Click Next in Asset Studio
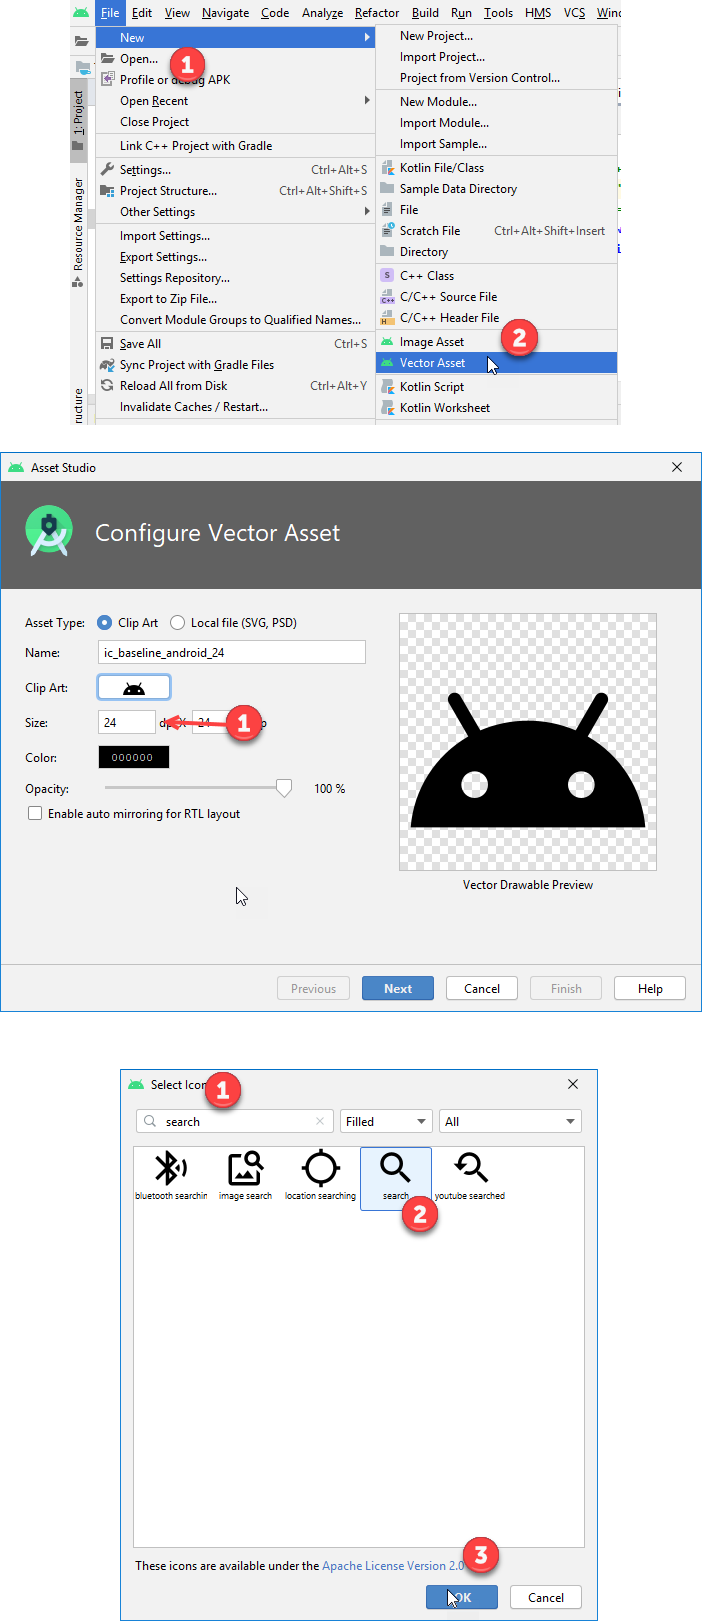This screenshot has width=702, height=1621. (398, 988)
